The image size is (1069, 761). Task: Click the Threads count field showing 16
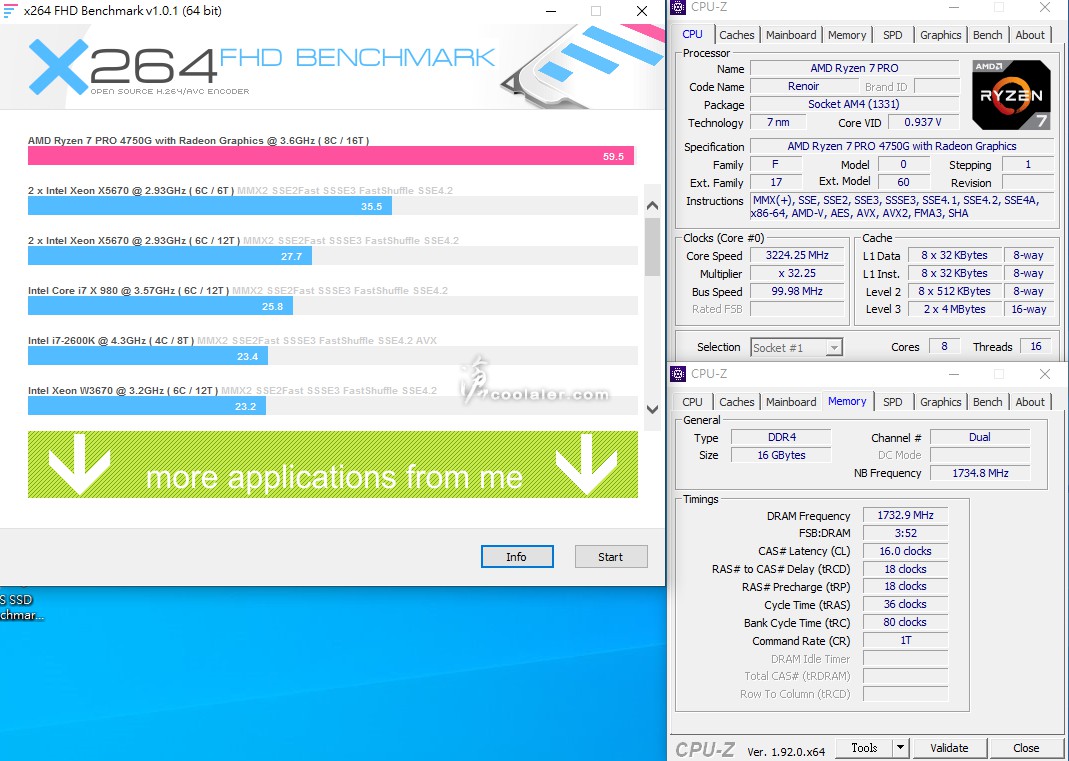click(1036, 346)
